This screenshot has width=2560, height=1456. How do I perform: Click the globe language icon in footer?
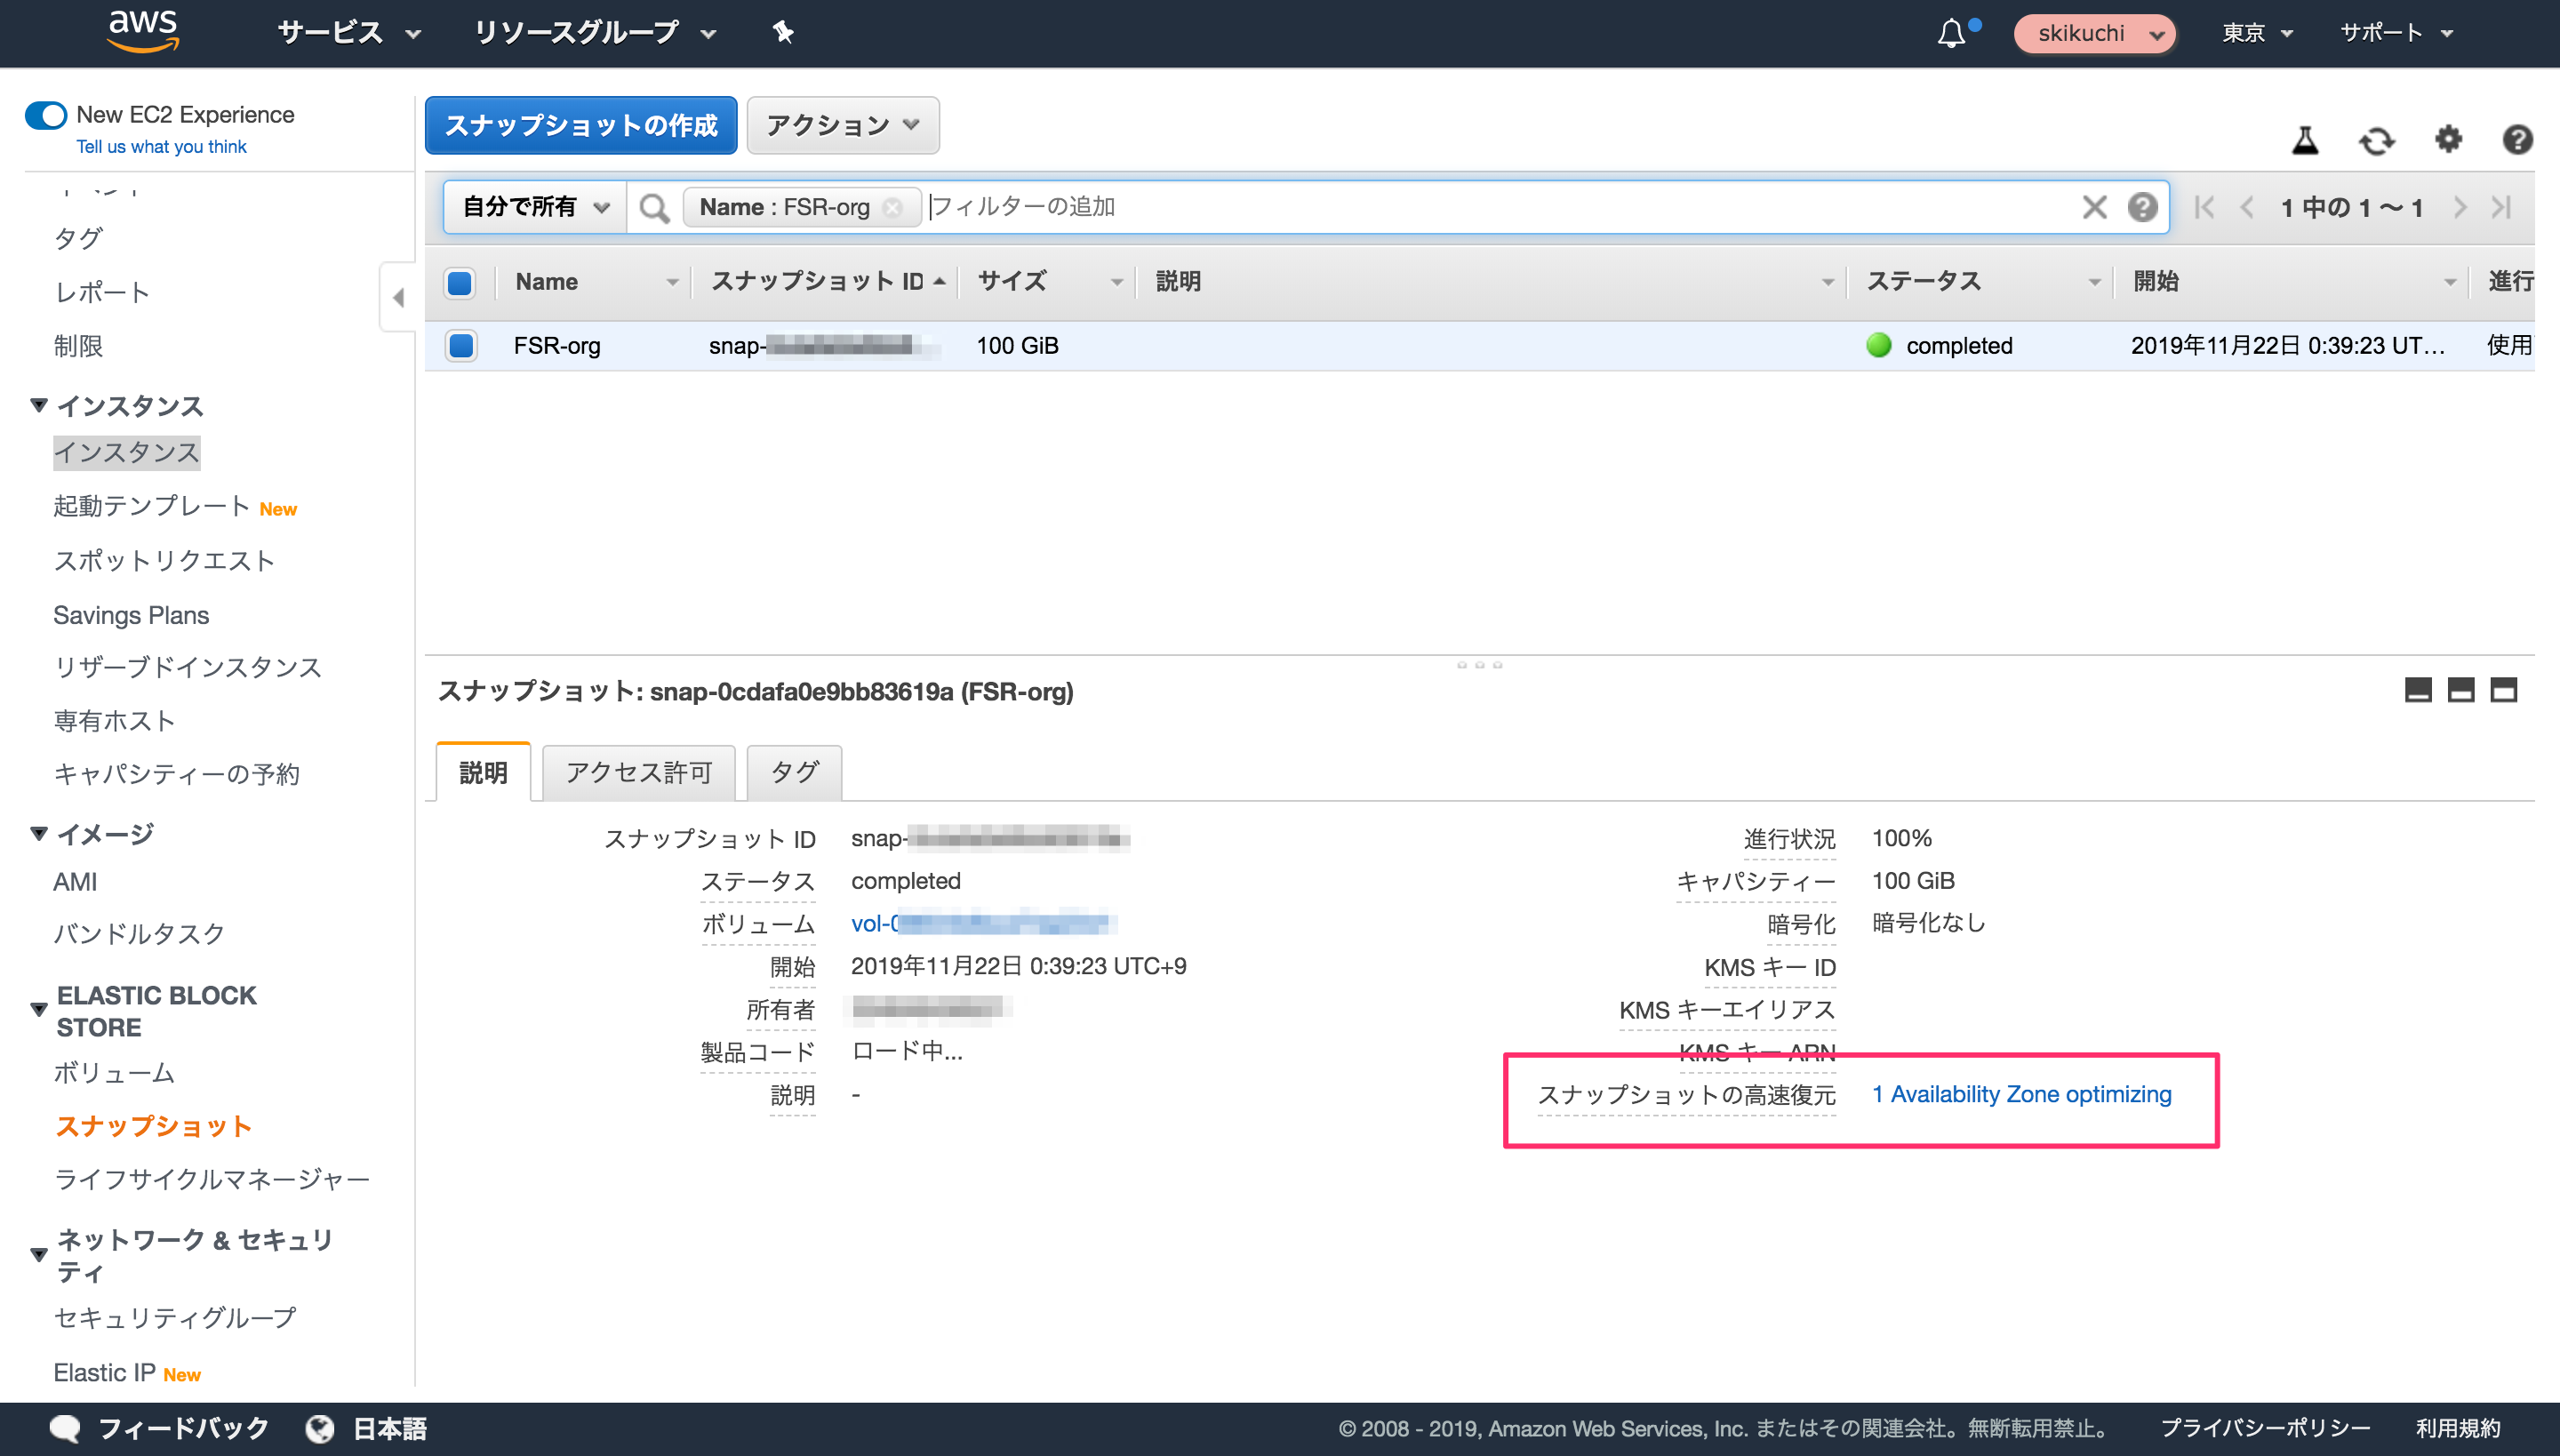point(320,1428)
